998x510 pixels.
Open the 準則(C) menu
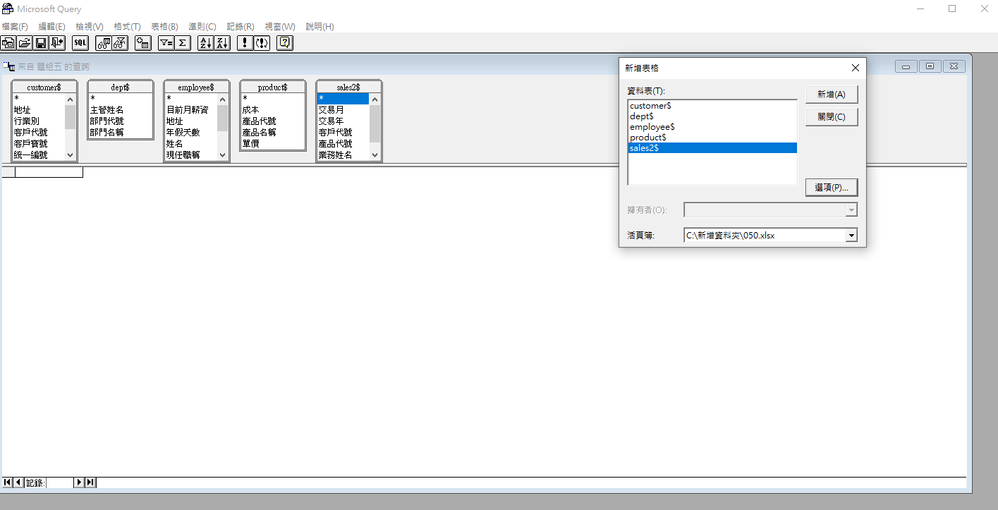[x=202, y=27]
